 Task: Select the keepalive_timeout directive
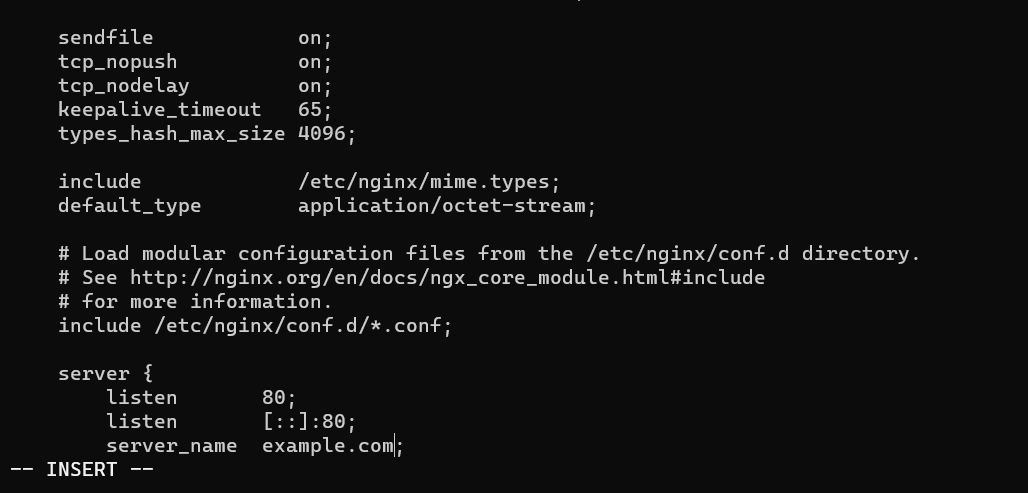pyautogui.click(x=159, y=110)
